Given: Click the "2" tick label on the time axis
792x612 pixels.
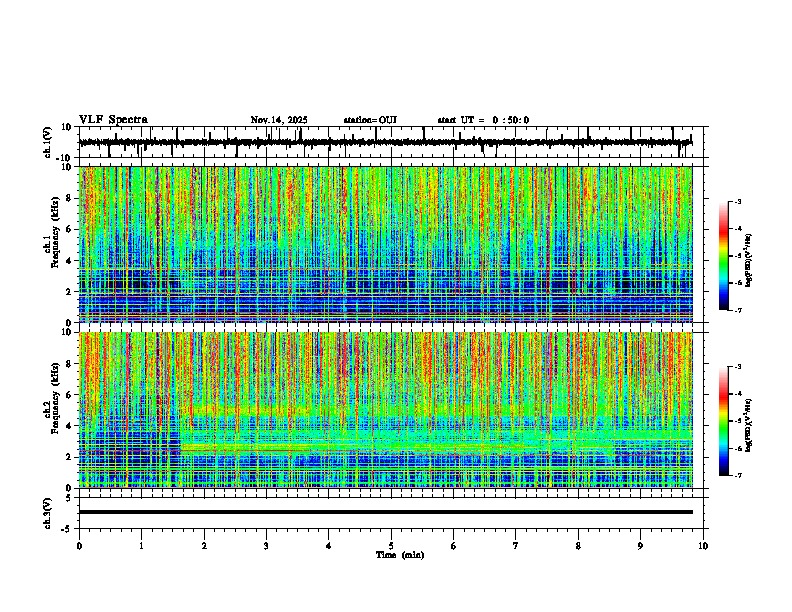Looking at the screenshot, I should (204, 546).
